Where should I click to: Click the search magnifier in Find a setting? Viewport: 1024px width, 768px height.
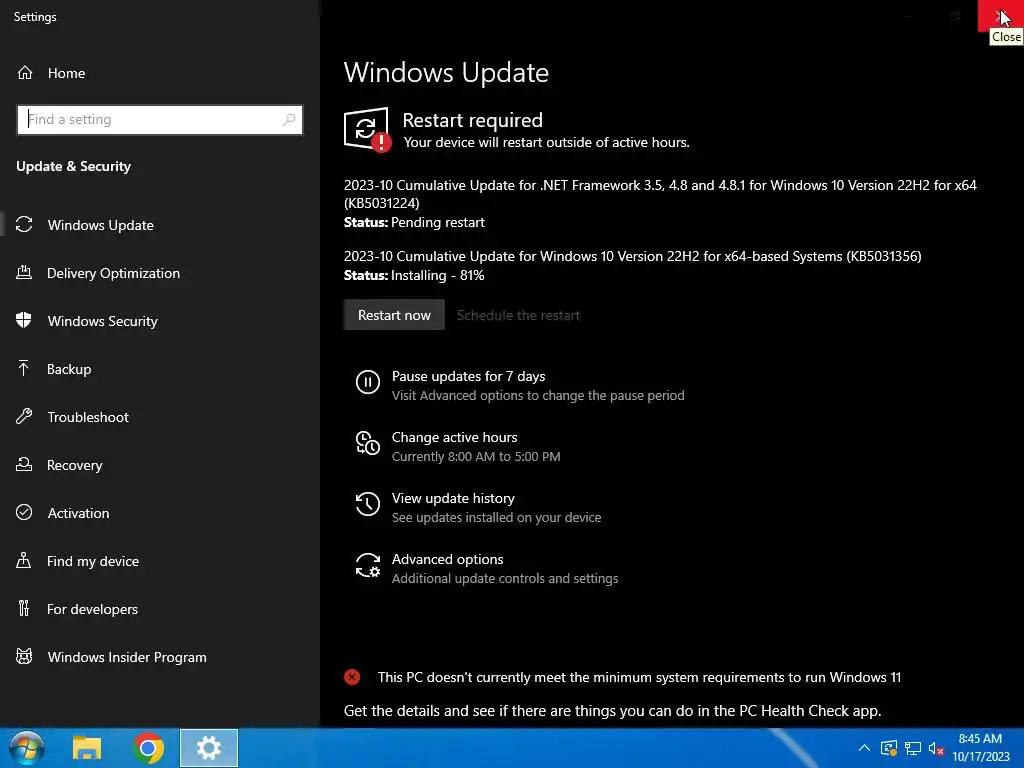(x=289, y=120)
